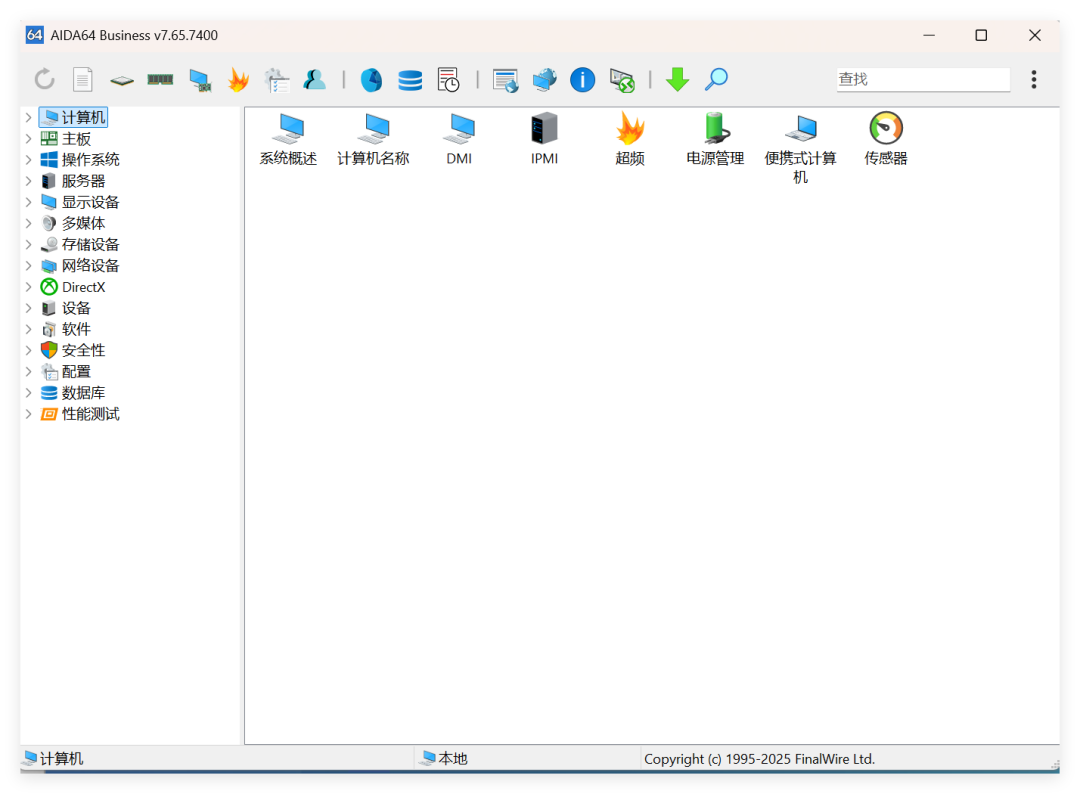The image size is (1080, 794).
Task: Open the 计算机名称 page icon
Action: tap(373, 140)
